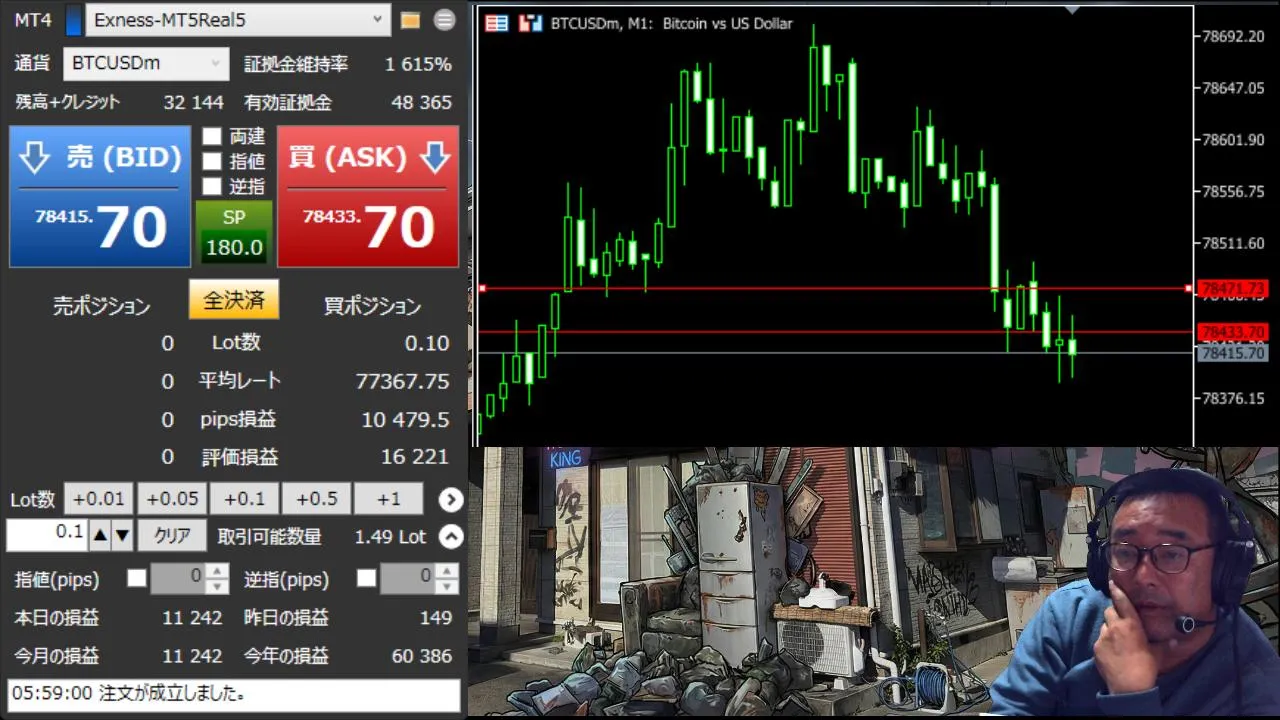1280x720 pixels.
Task: Click the 昨日の損益 value 149
Action: (435, 618)
